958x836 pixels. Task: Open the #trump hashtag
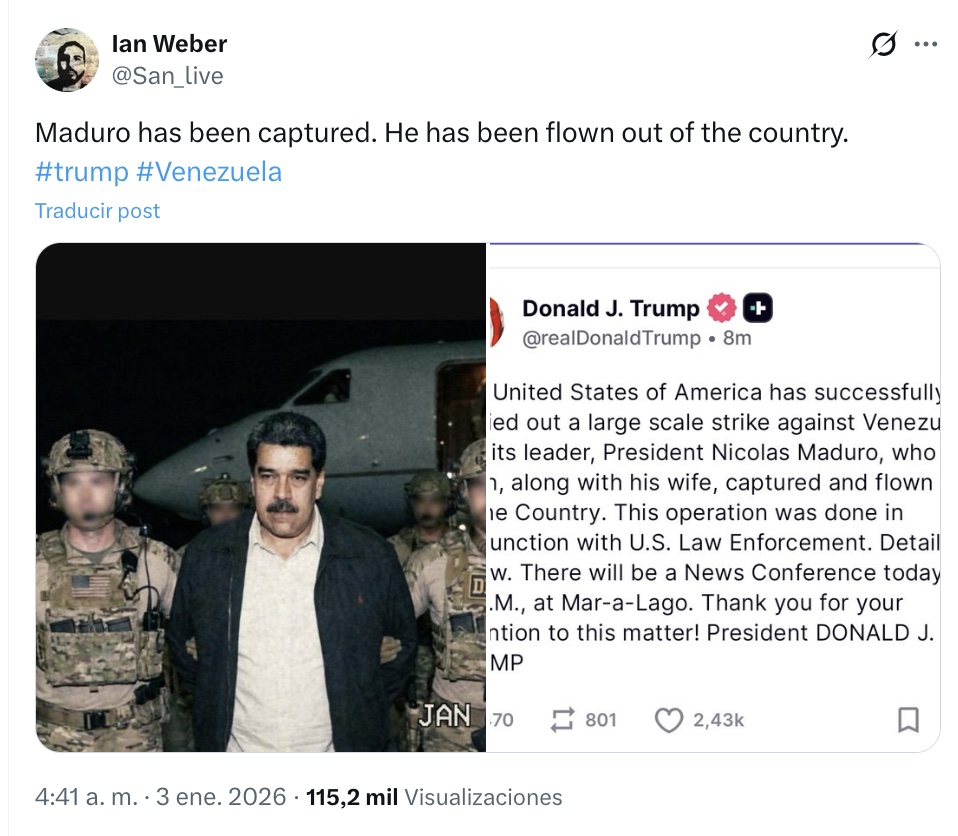pos(81,172)
